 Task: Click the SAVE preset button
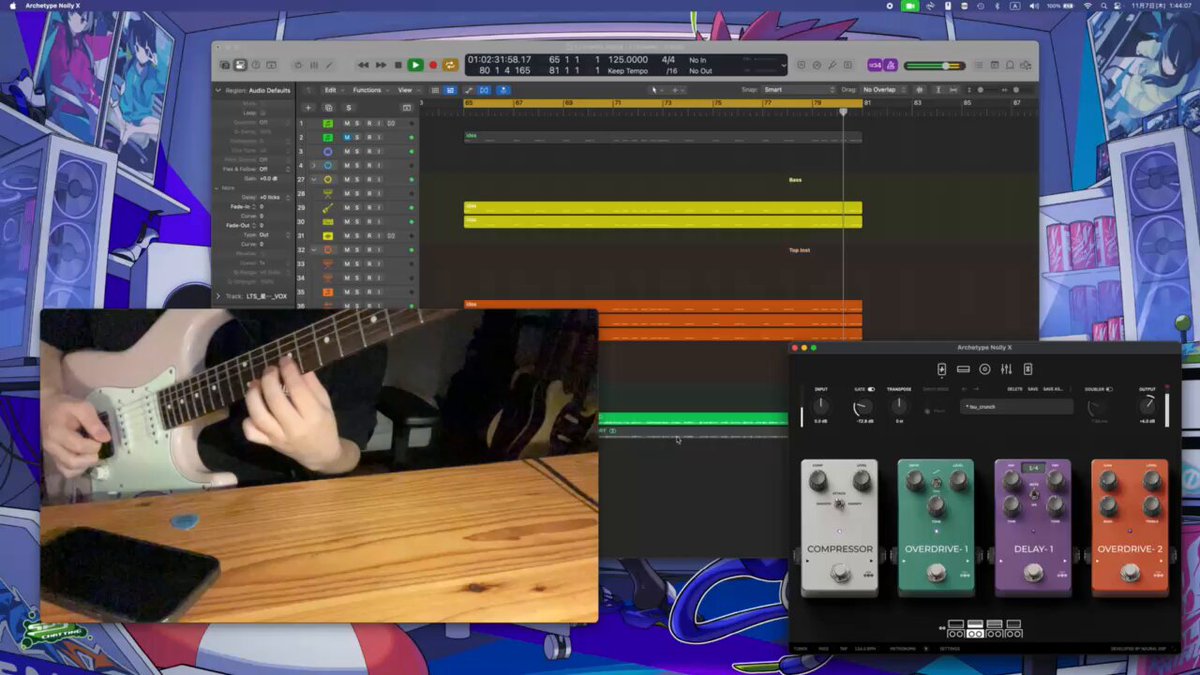coord(1032,389)
